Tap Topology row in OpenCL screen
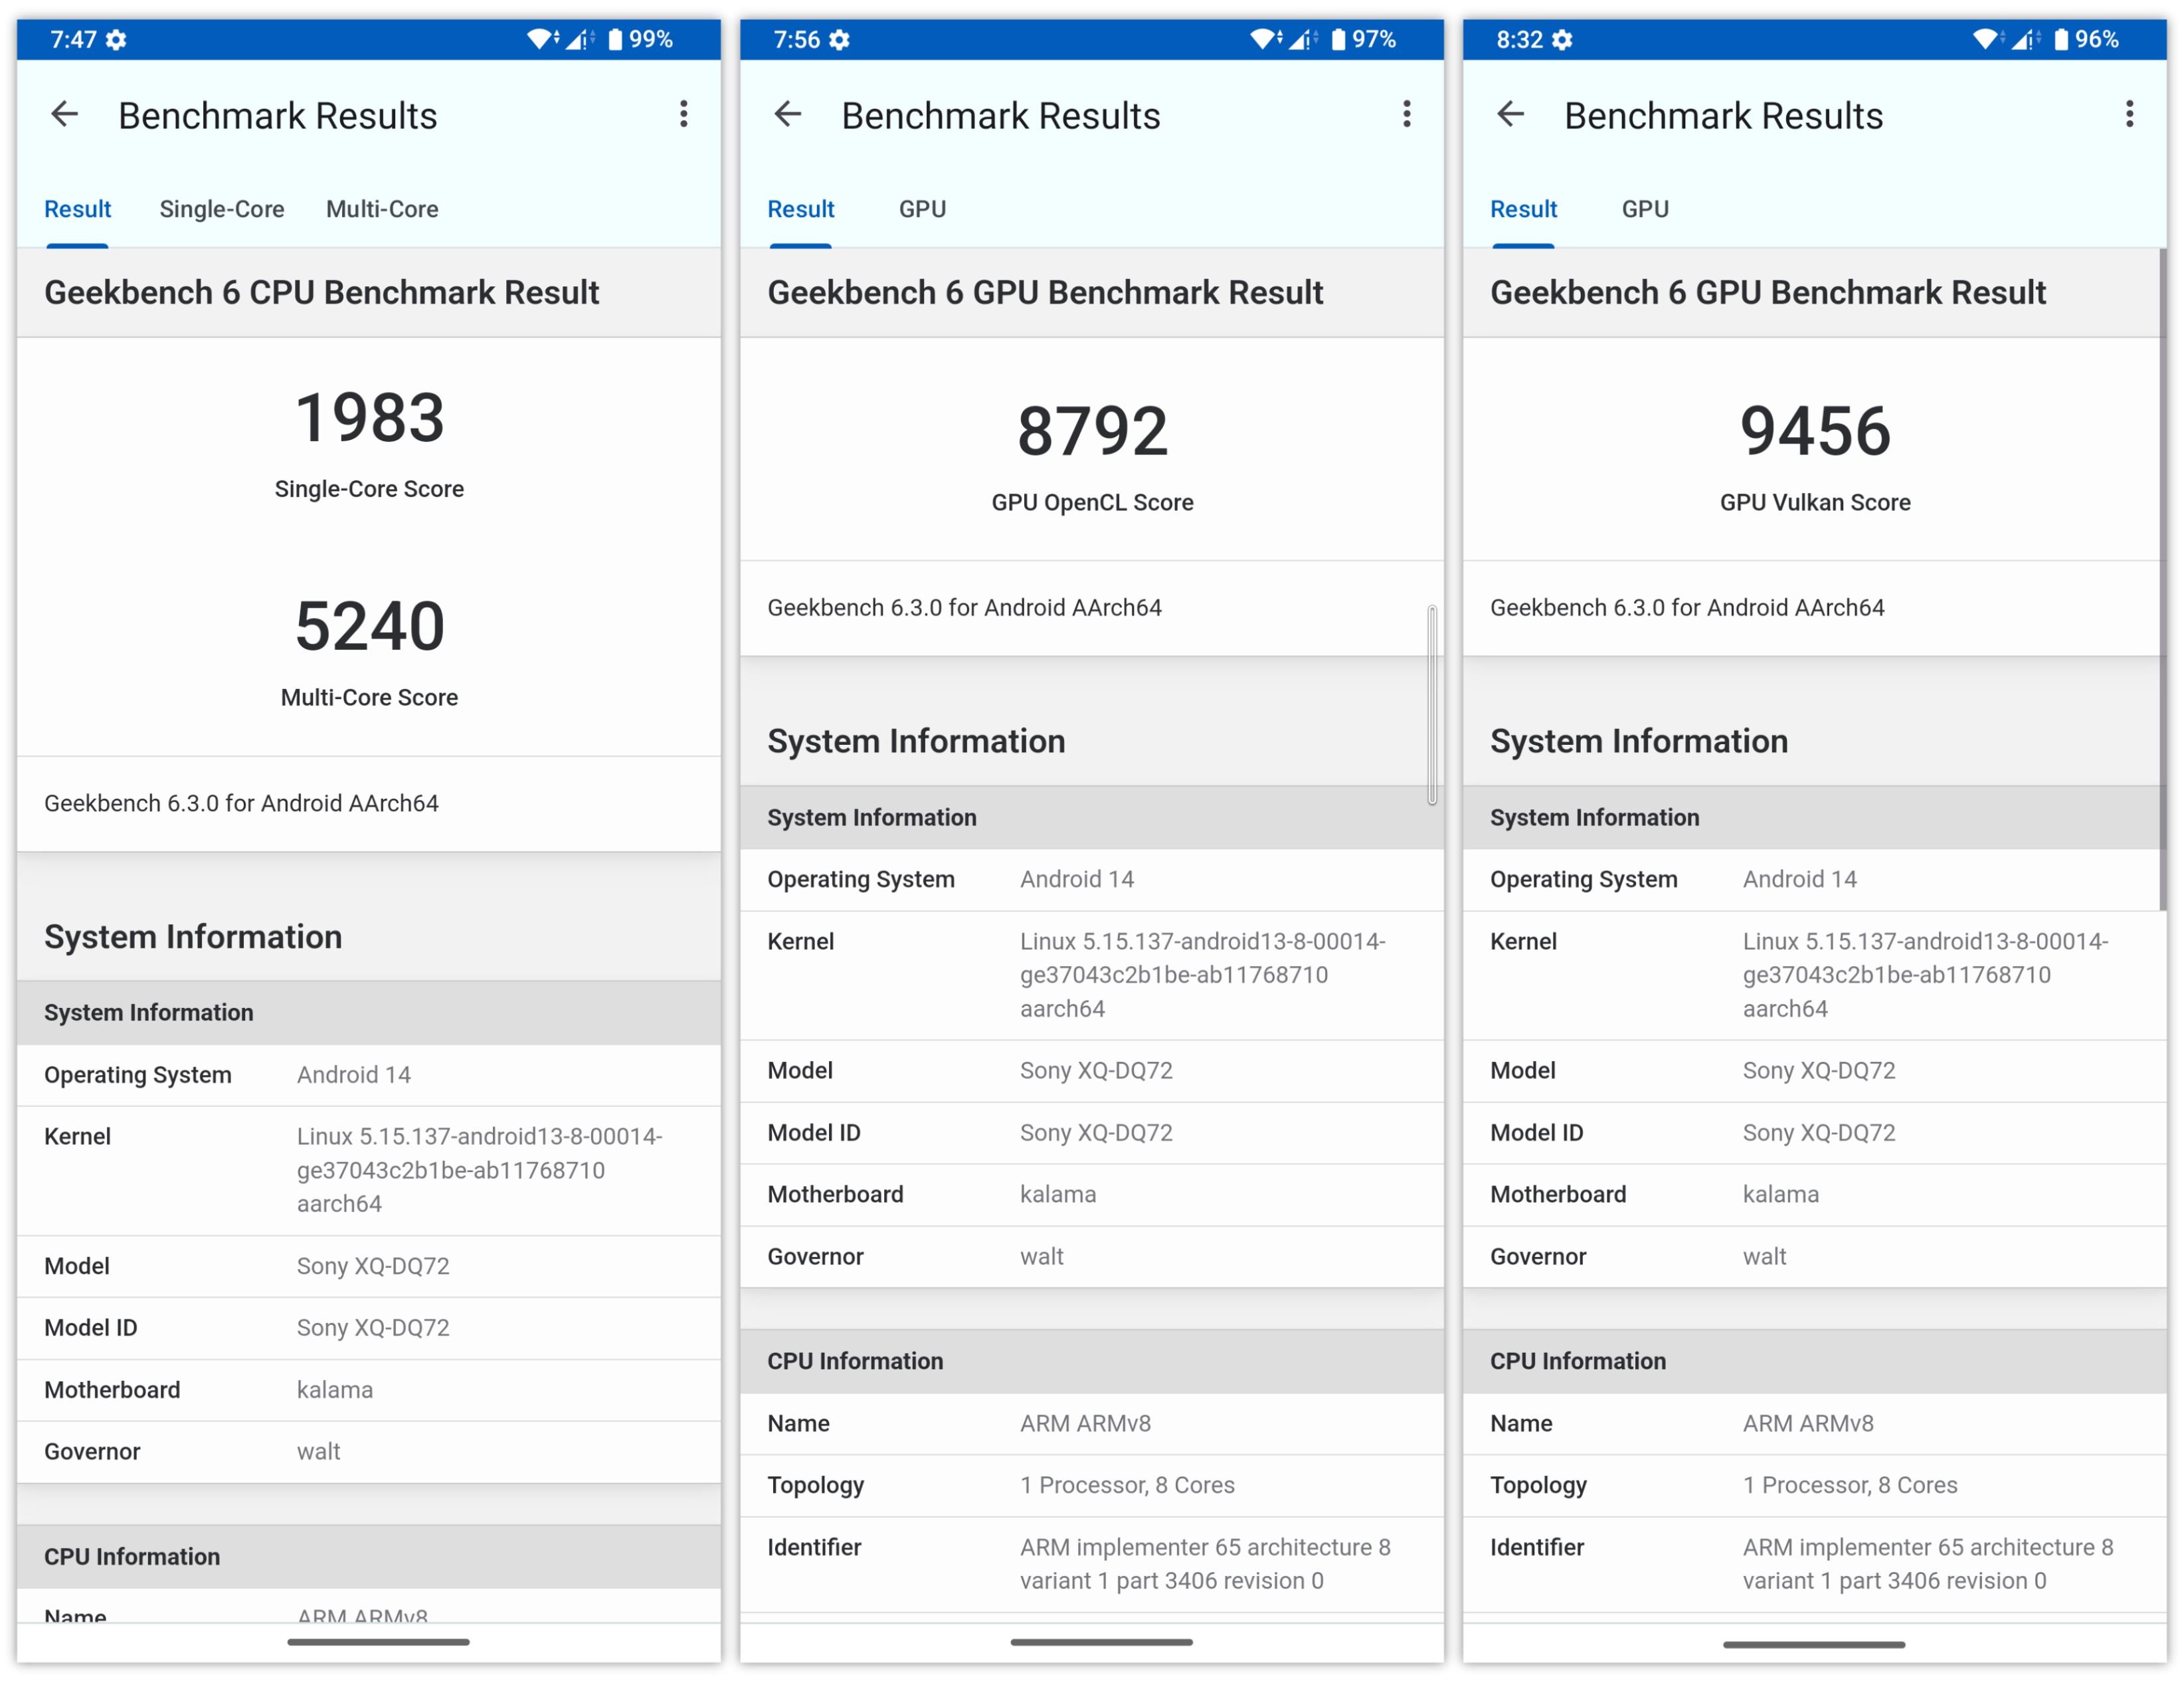Screen dimensions: 2184x1681 click(x=1092, y=1485)
